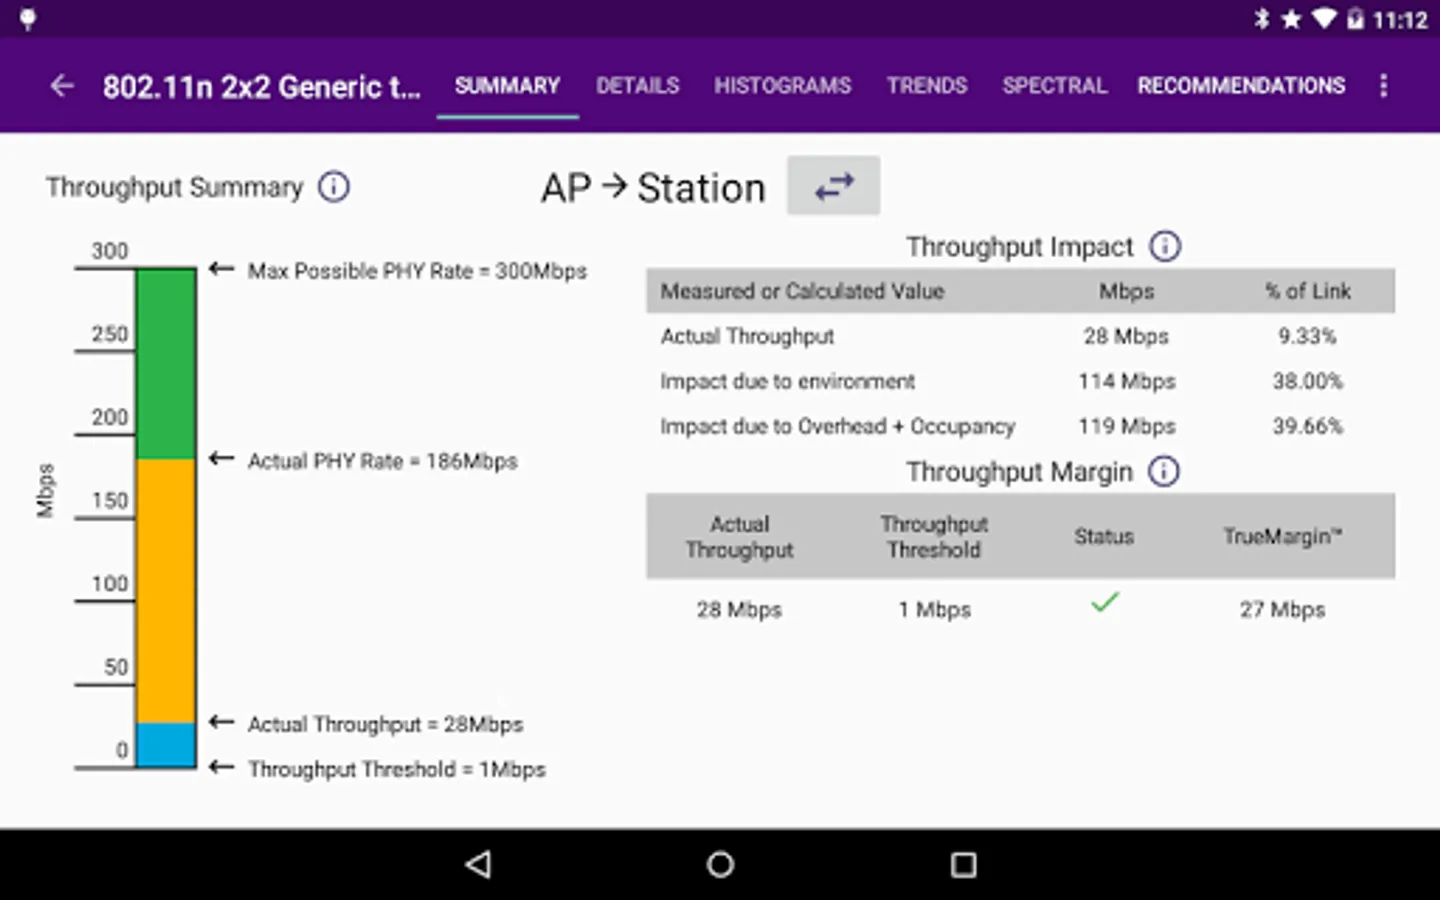Open the Histograms tab
Viewport: 1440px width, 900px height.
(x=783, y=86)
